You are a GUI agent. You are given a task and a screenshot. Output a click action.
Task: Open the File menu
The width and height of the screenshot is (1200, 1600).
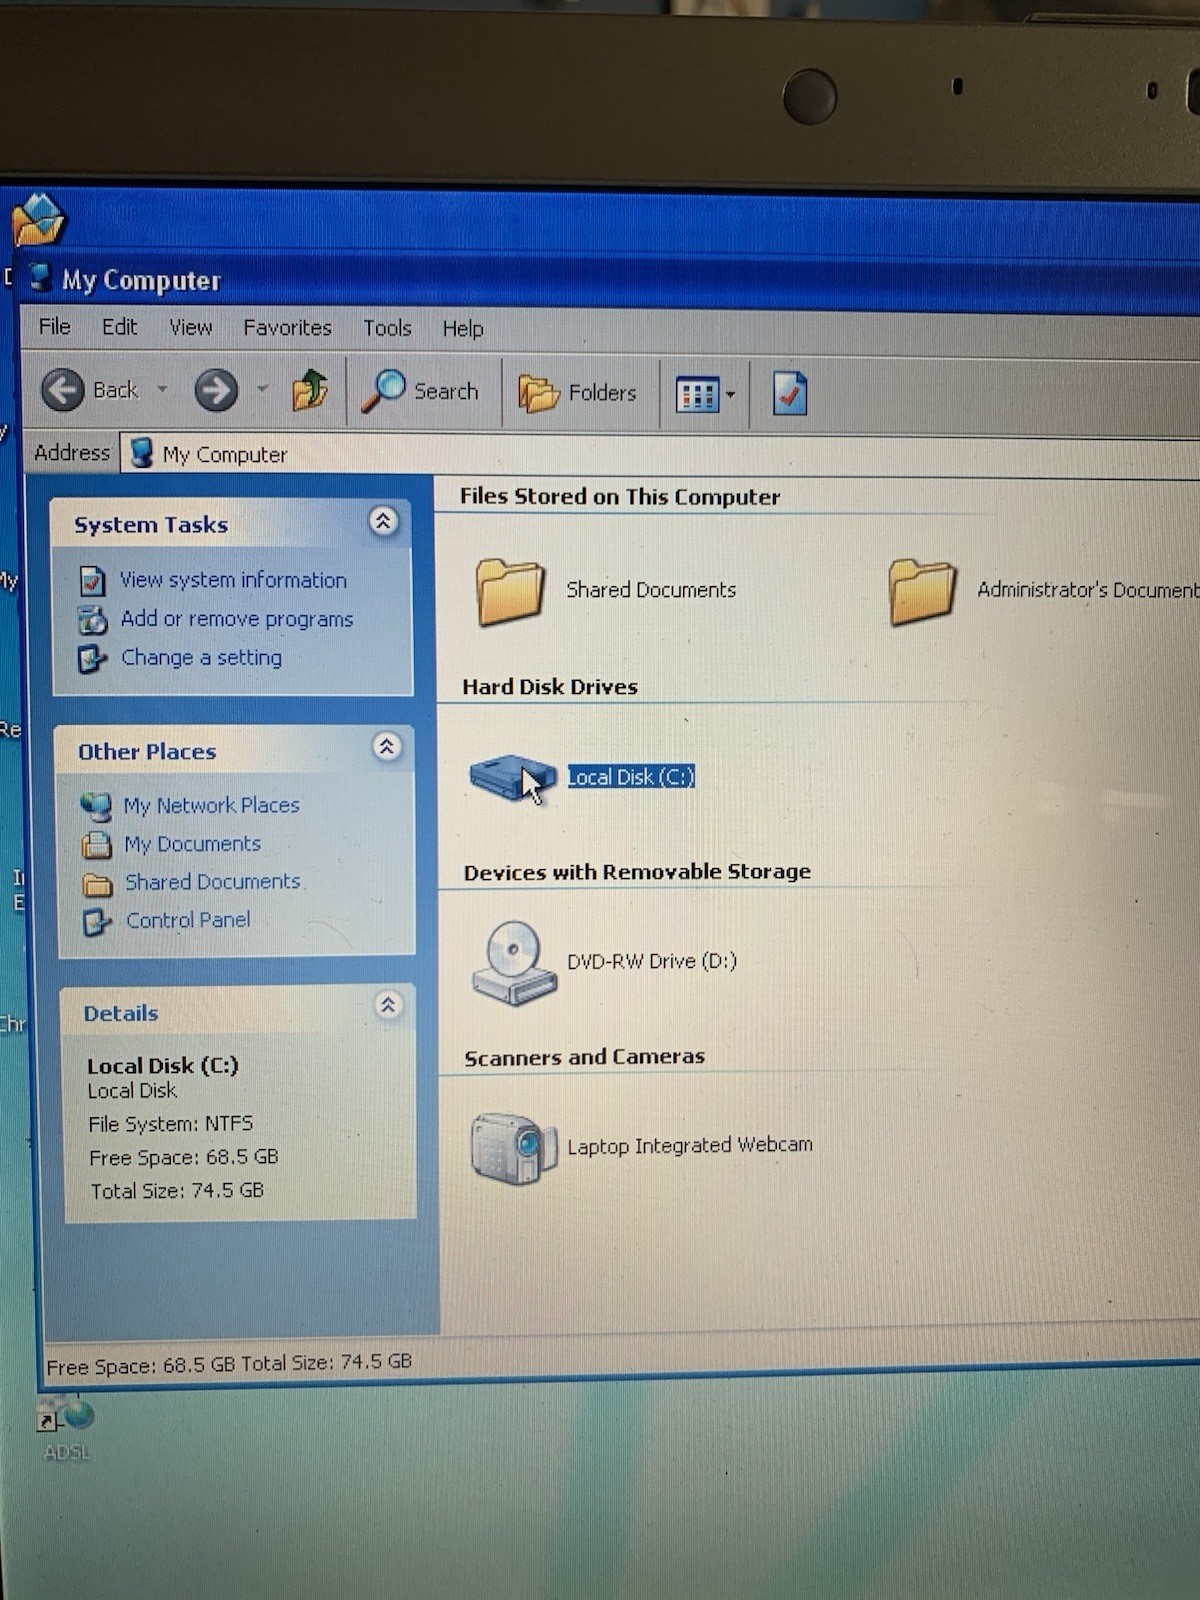click(x=54, y=327)
